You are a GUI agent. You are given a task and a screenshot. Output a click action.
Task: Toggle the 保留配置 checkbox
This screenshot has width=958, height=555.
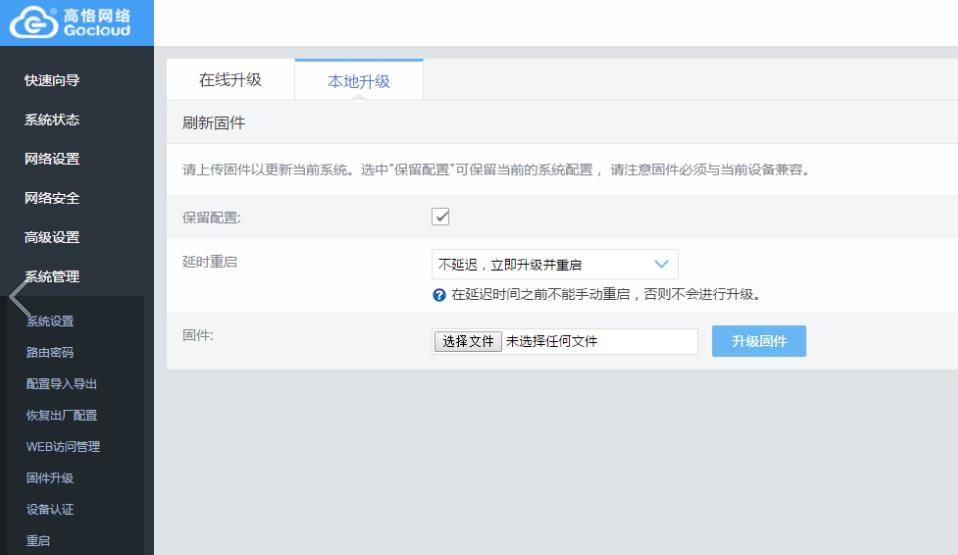tap(441, 216)
